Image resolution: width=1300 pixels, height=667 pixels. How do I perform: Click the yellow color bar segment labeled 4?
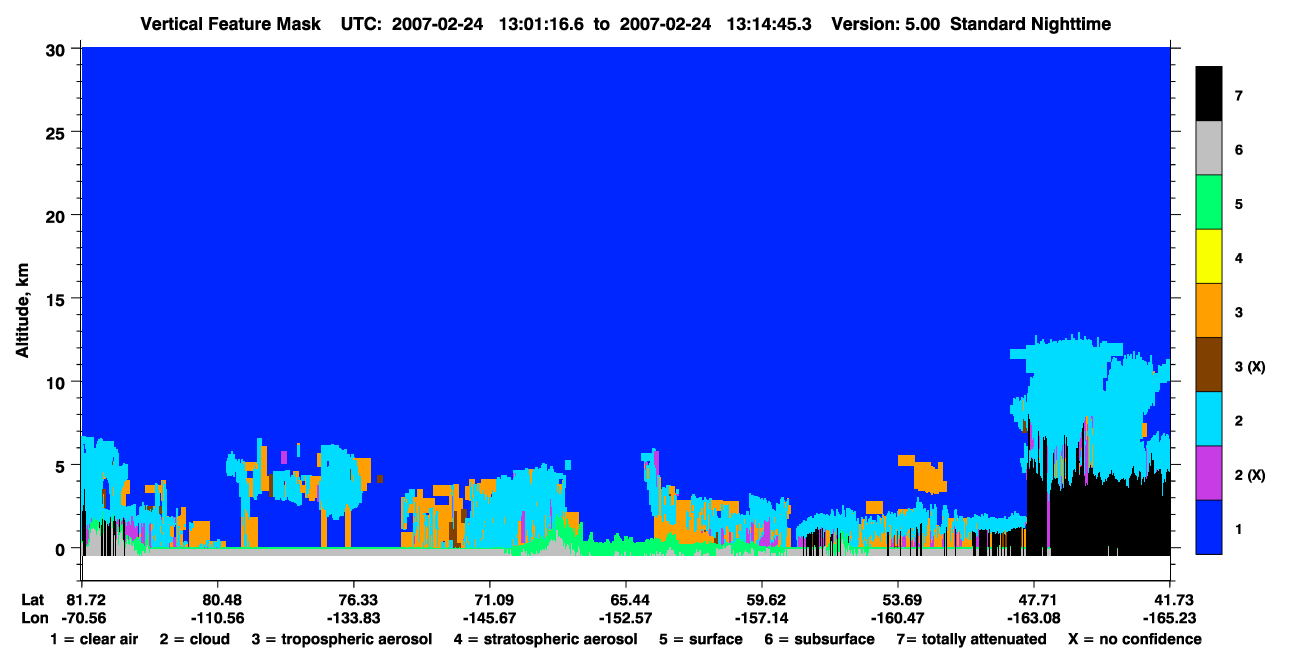1209,257
